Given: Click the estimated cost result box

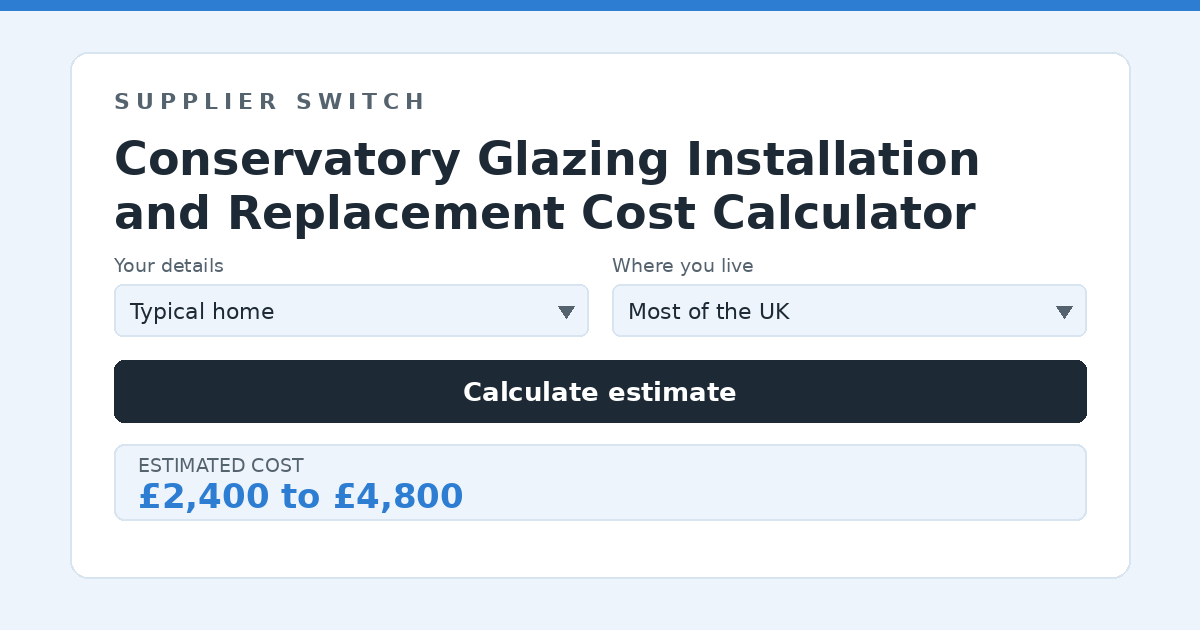Looking at the screenshot, I should [x=600, y=483].
